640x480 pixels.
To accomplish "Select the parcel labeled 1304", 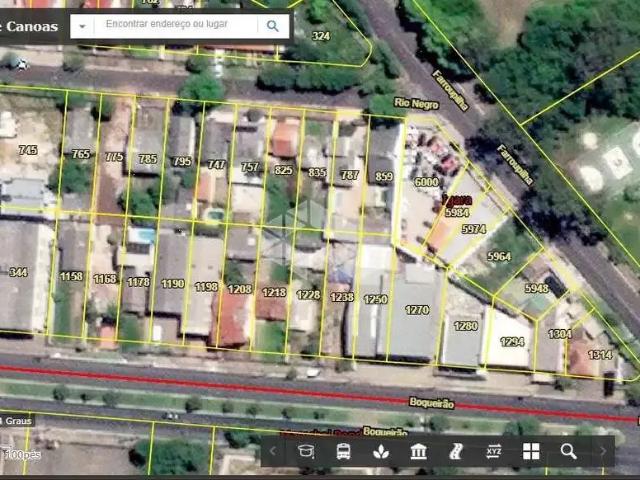I will pyautogui.click(x=560, y=334).
